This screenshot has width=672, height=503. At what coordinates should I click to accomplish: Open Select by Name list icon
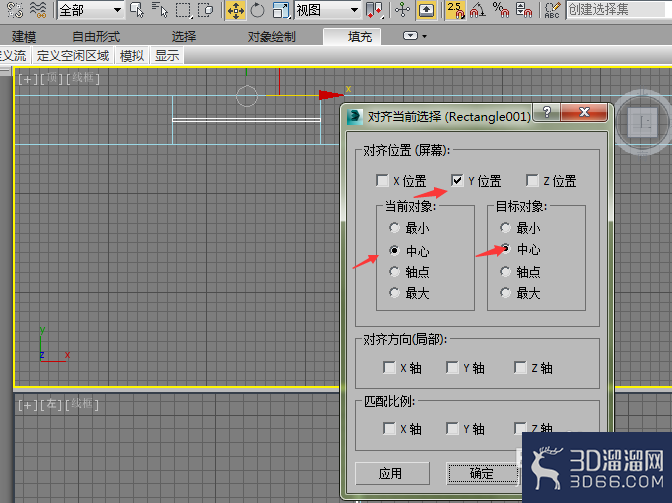point(160,10)
